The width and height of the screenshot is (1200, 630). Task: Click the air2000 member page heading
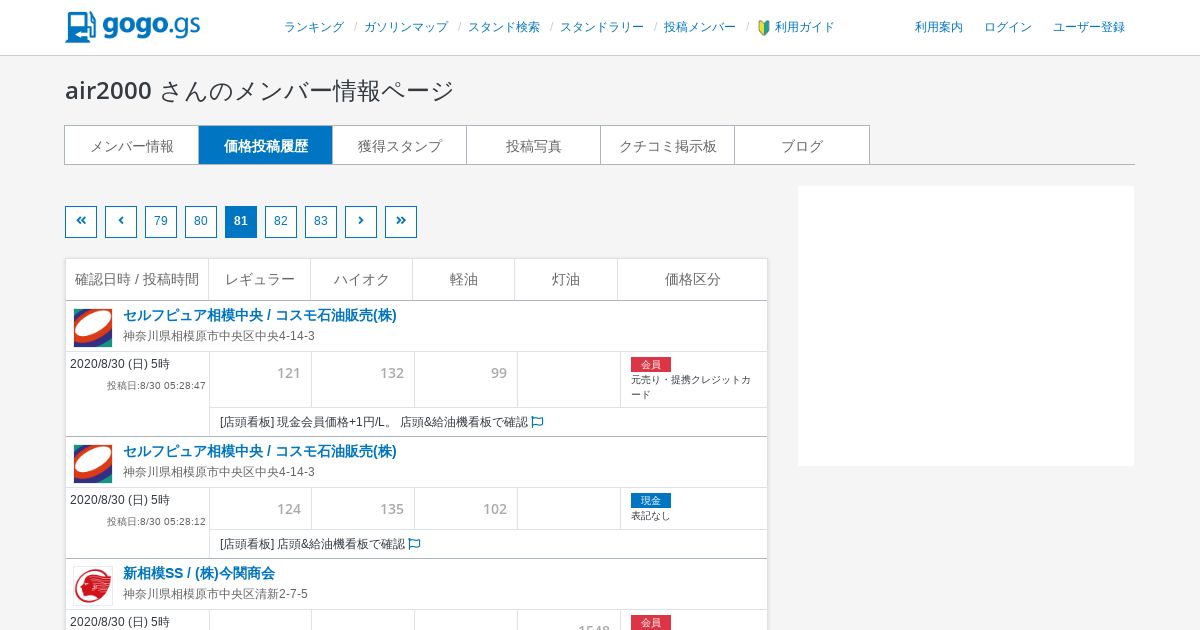[260, 91]
